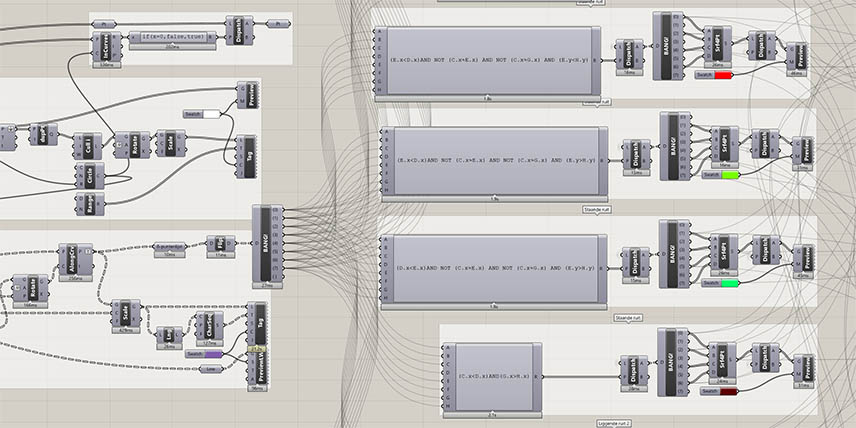The width and height of the screenshot is (856, 428).
Task: Select the Circle component node
Action: click(x=89, y=178)
